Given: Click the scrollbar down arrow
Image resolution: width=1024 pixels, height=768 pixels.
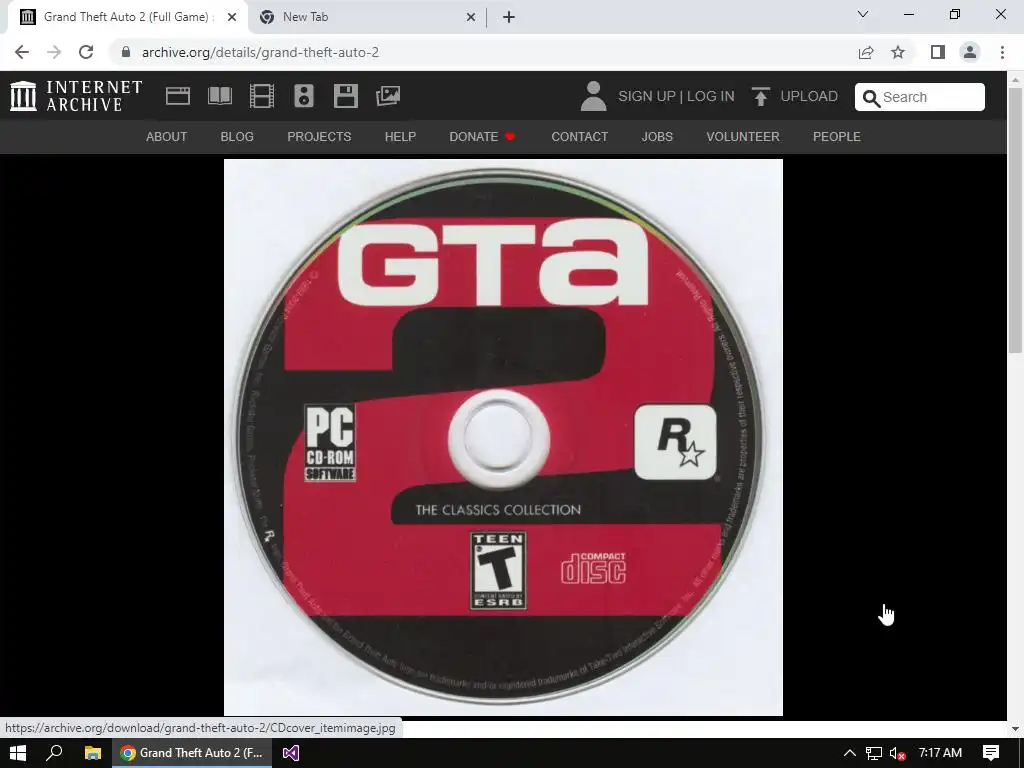Looking at the screenshot, I should point(1015,729).
